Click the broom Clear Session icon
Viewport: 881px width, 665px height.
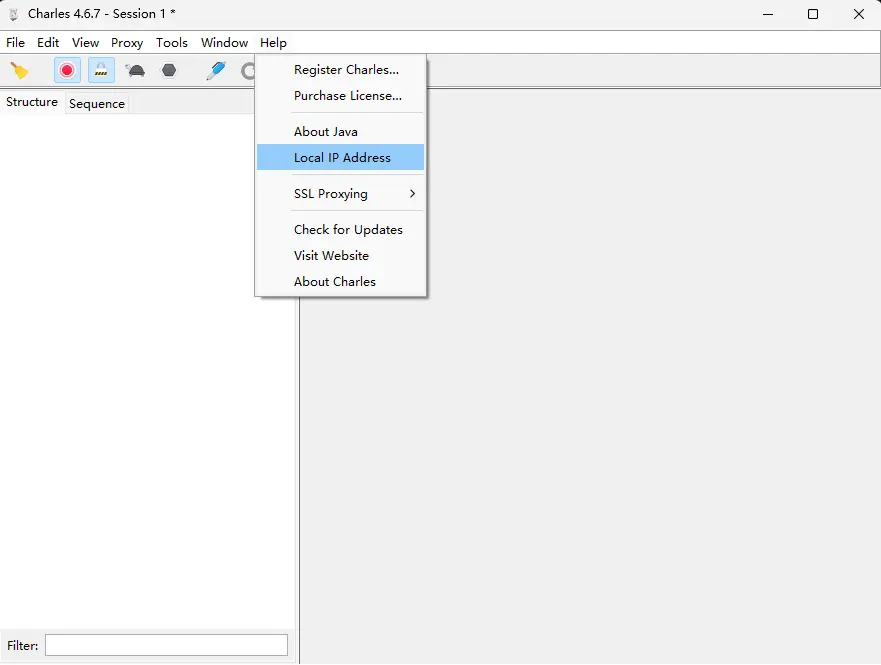[20, 71]
